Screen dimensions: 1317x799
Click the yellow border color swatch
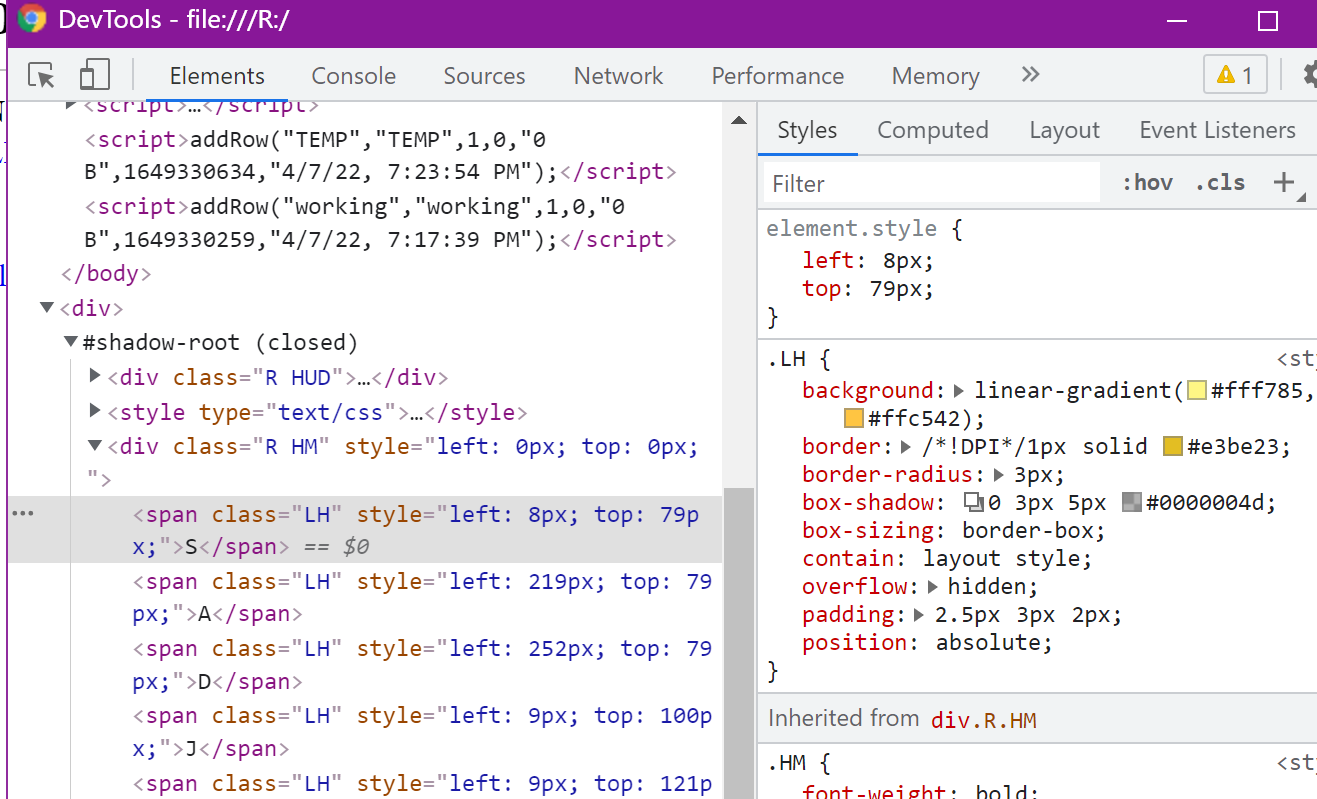(1171, 446)
